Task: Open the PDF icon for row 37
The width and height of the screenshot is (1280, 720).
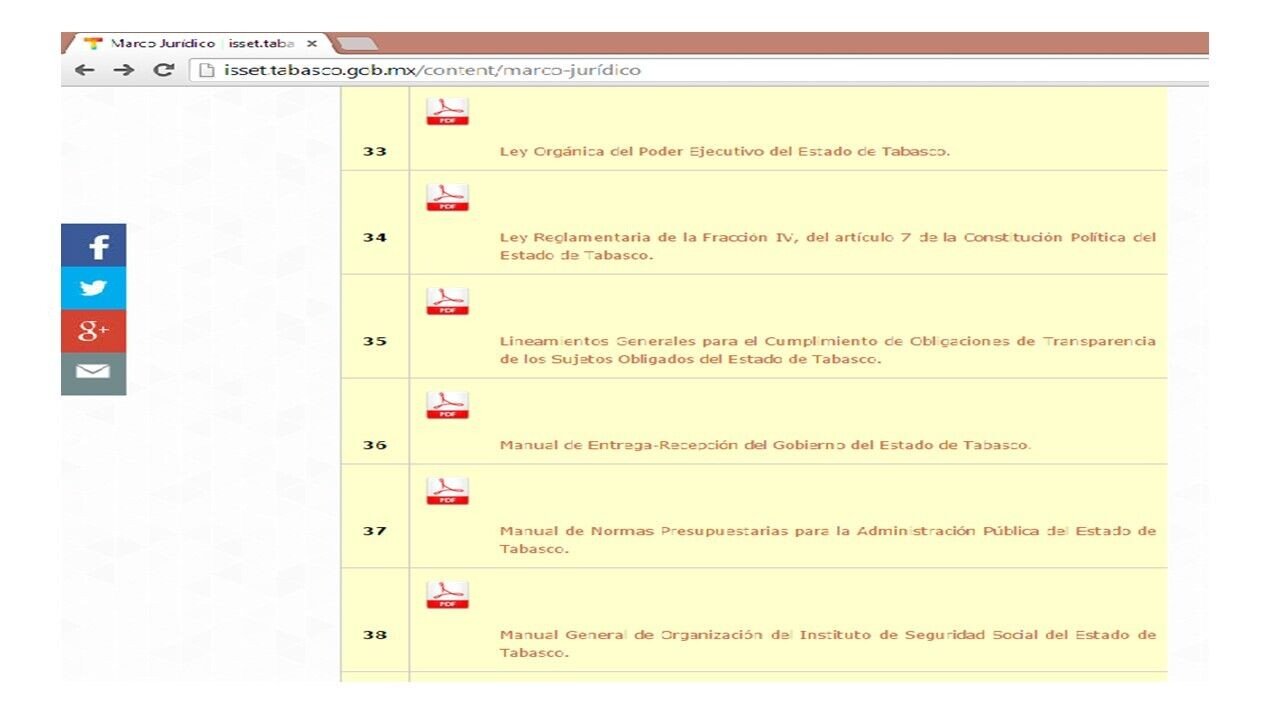Action: (447, 491)
